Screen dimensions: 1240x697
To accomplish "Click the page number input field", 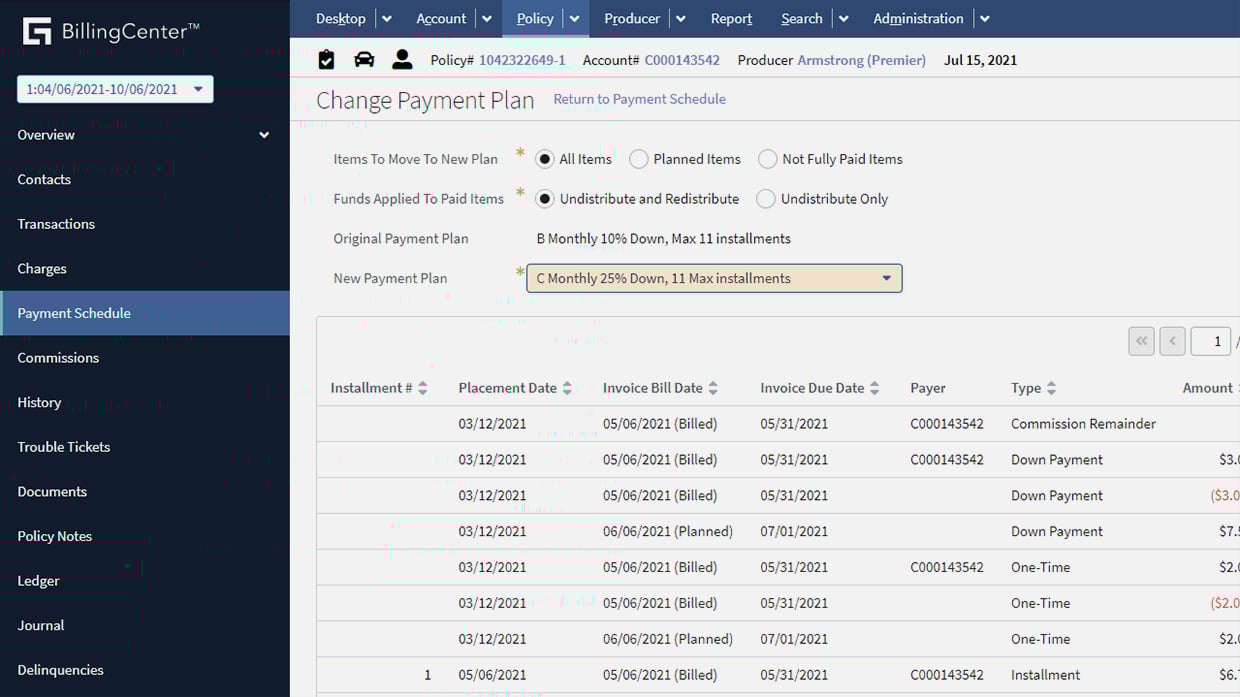I will tap(1210, 341).
